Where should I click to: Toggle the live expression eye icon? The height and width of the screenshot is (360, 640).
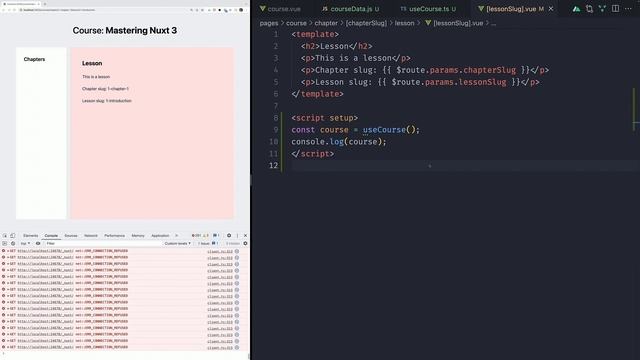(x=38, y=243)
